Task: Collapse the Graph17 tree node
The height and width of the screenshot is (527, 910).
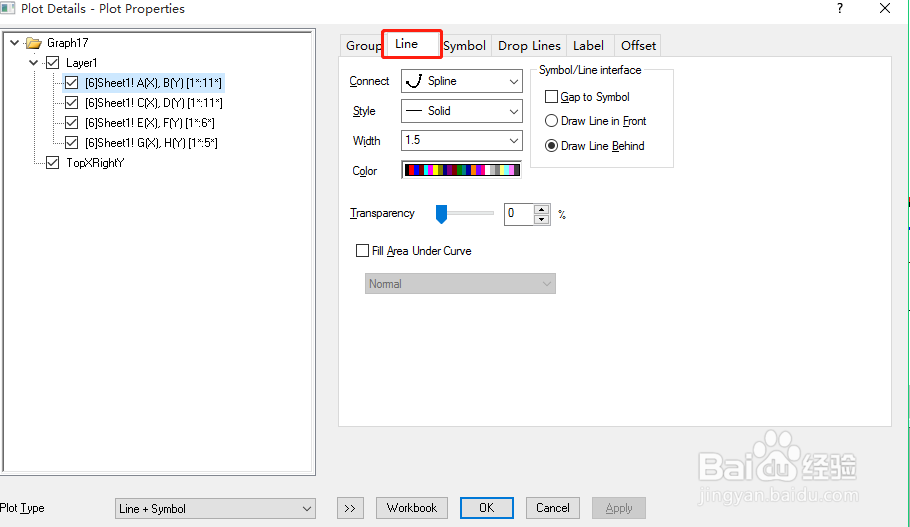Action: [x=15, y=43]
